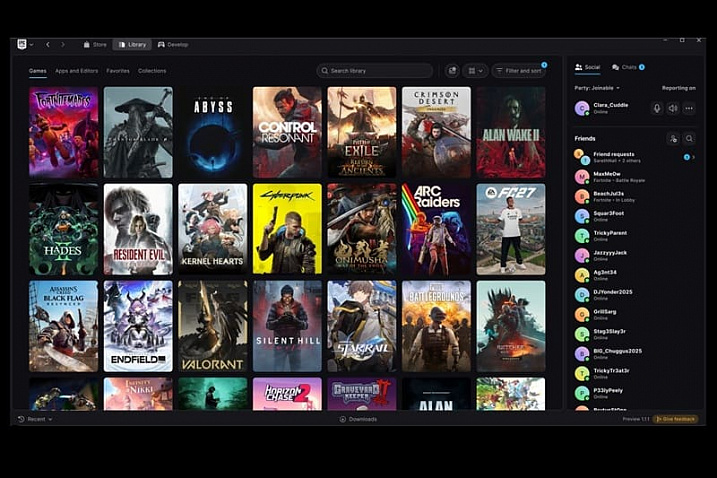Open the Favorites tab
This screenshot has height=478, width=717.
pos(118,71)
